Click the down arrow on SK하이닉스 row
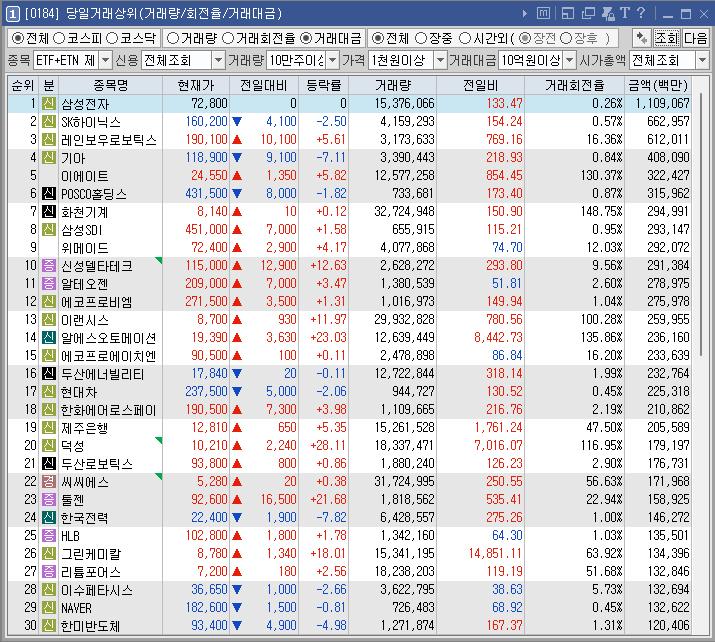Image resolution: width=715 pixels, height=642 pixels. [x=237, y=121]
